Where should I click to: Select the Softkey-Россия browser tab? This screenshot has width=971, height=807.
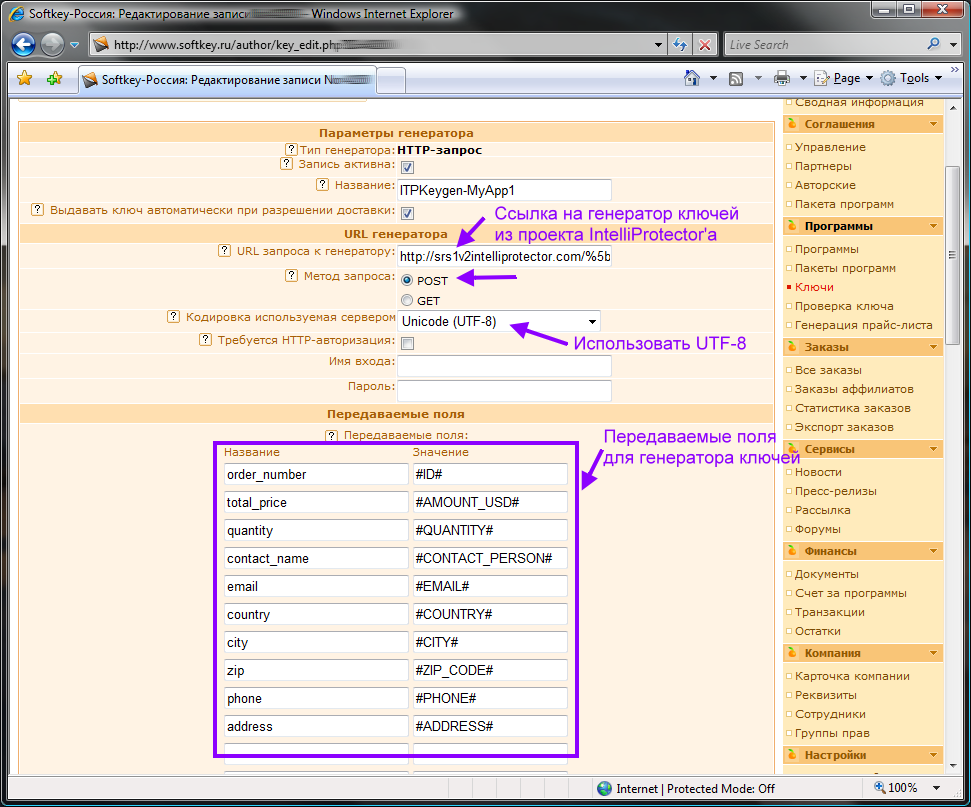pos(227,79)
